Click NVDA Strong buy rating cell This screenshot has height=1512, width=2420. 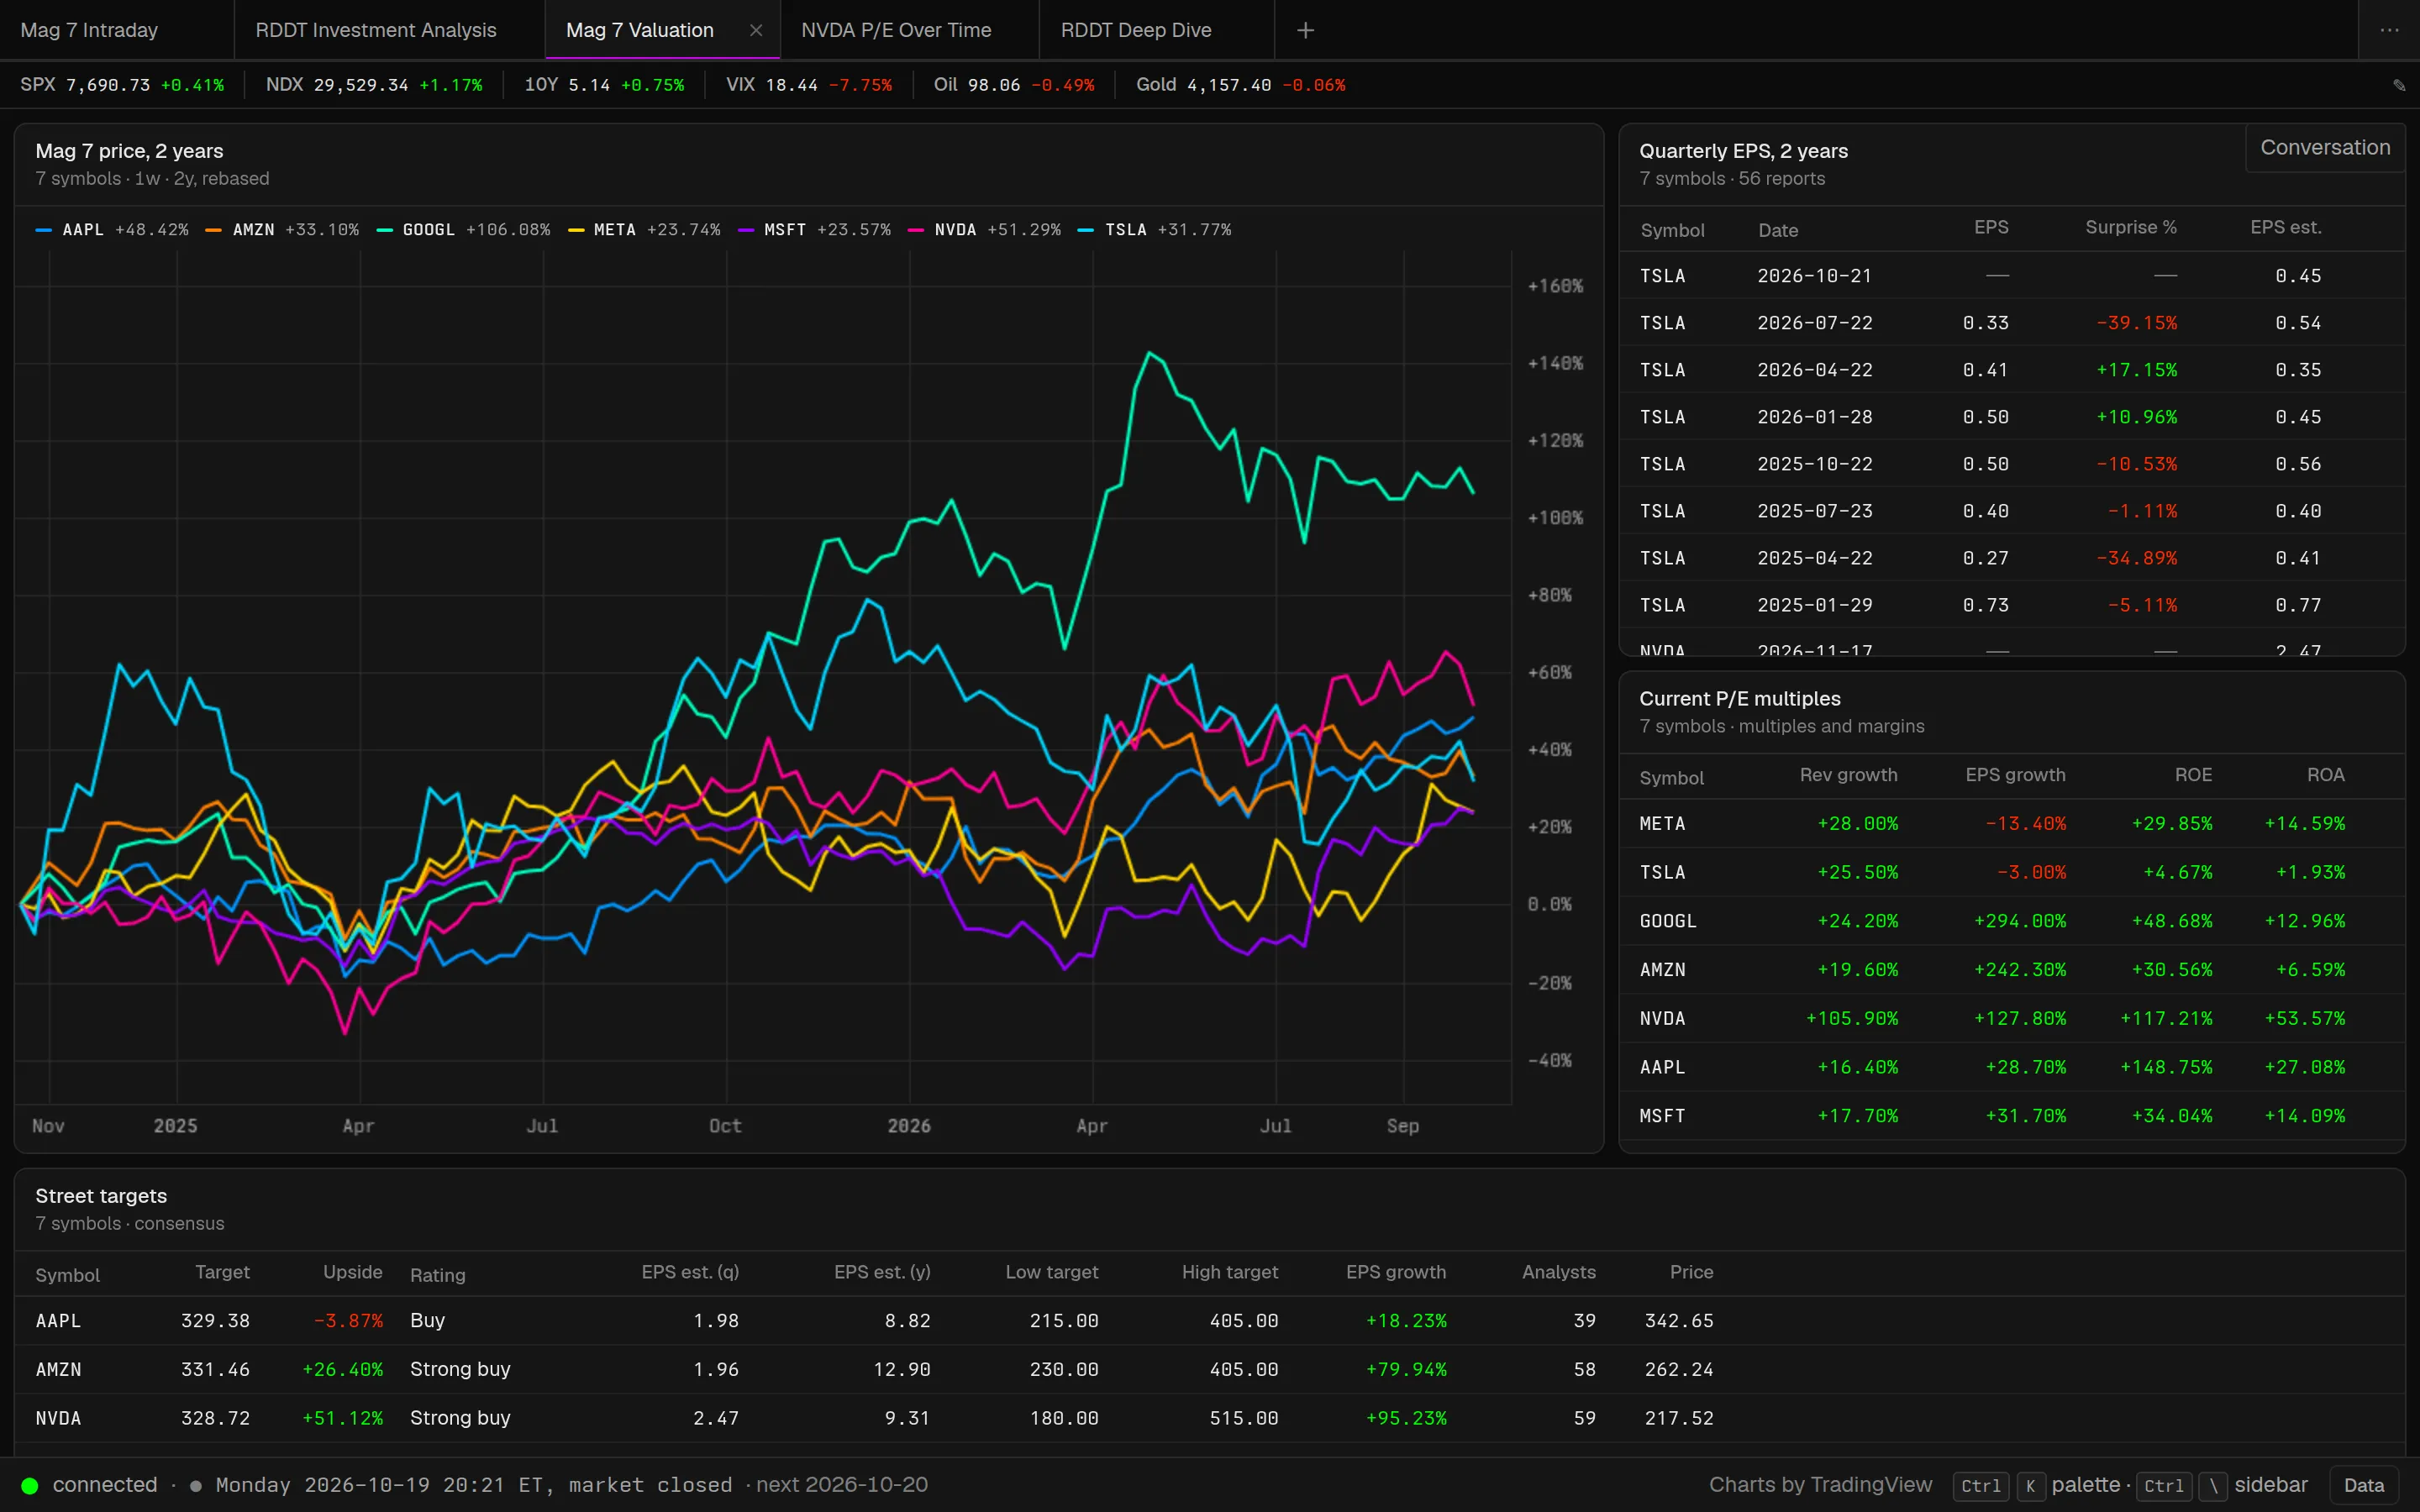pyautogui.click(x=460, y=1418)
